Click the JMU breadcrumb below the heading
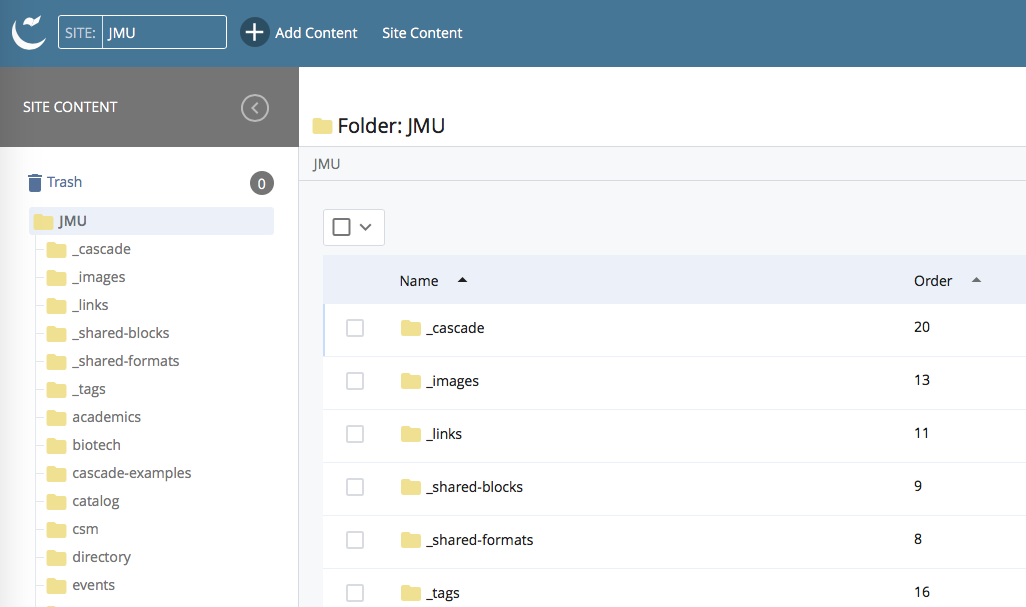This screenshot has width=1026, height=607. pos(327,164)
